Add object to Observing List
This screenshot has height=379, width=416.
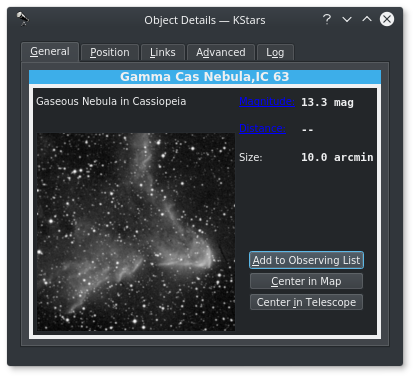coord(306,260)
